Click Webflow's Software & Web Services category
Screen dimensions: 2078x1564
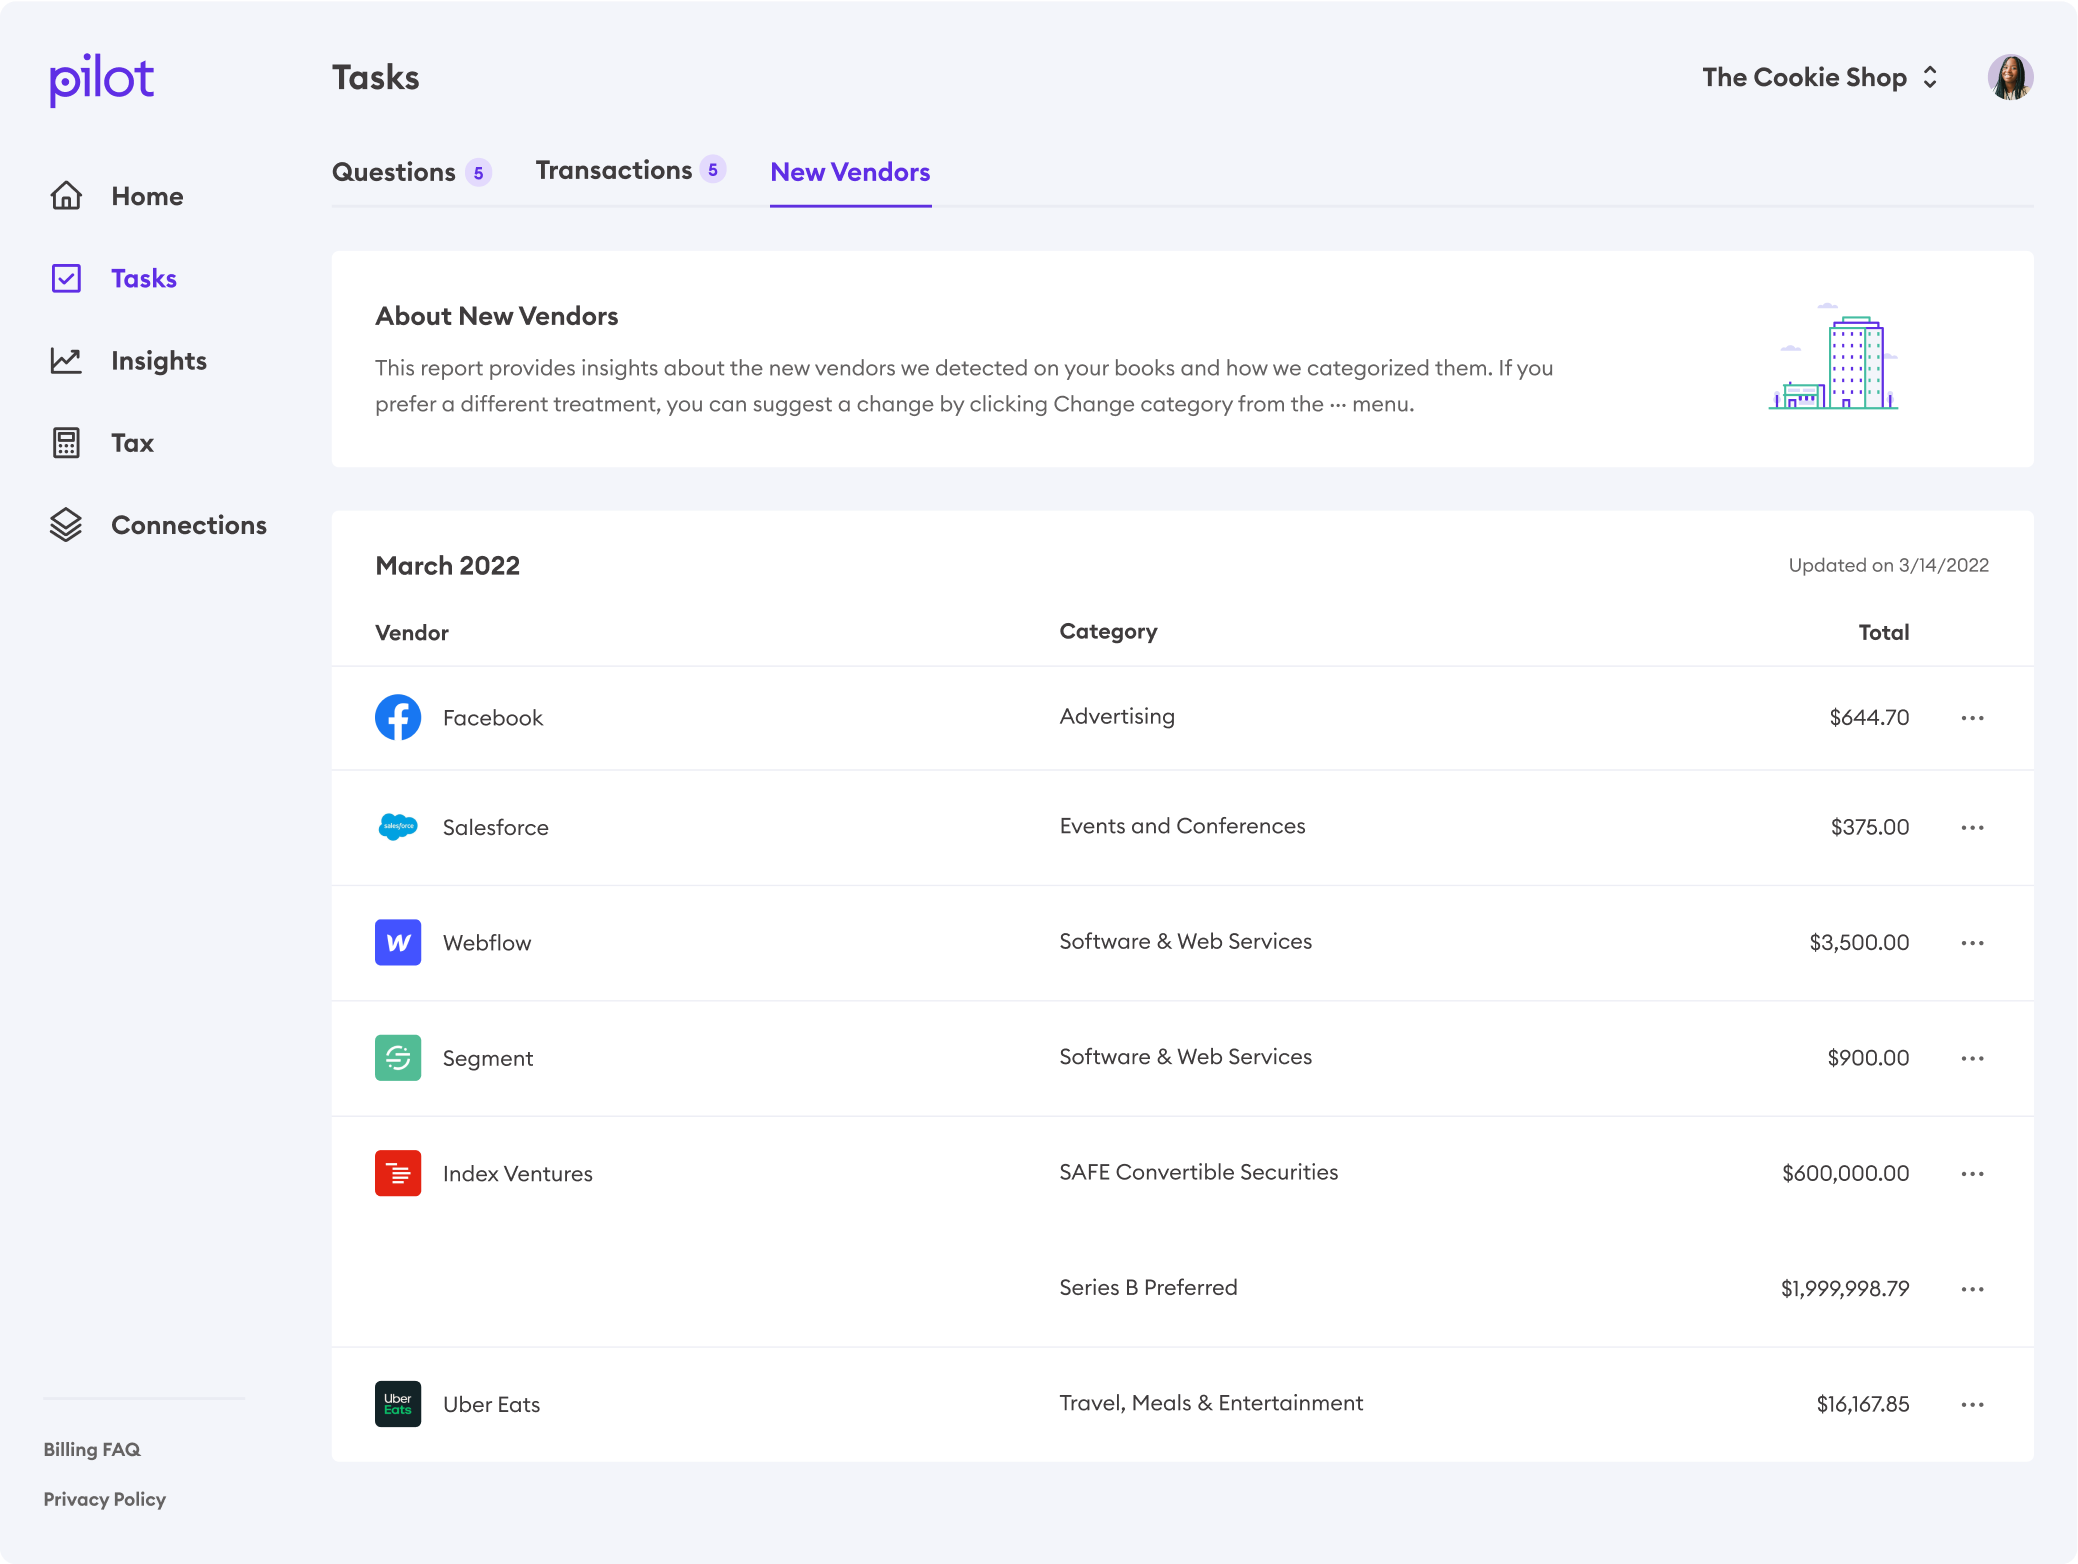click(1186, 941)
